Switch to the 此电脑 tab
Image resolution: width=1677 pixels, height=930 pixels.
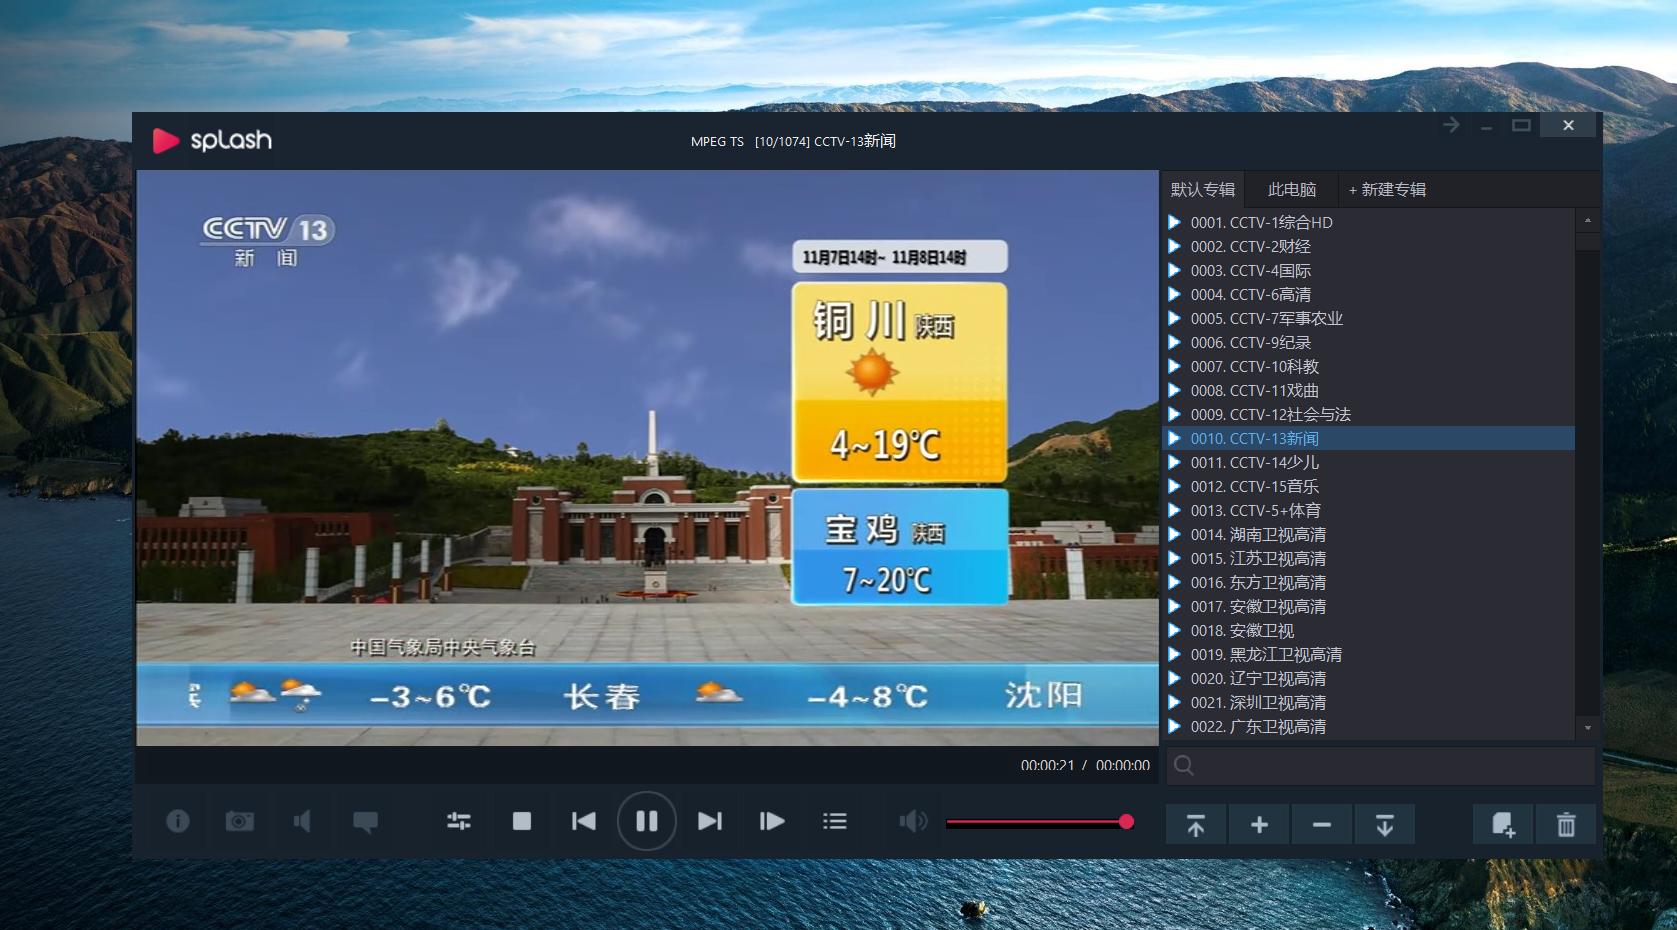coord(1290,190)
